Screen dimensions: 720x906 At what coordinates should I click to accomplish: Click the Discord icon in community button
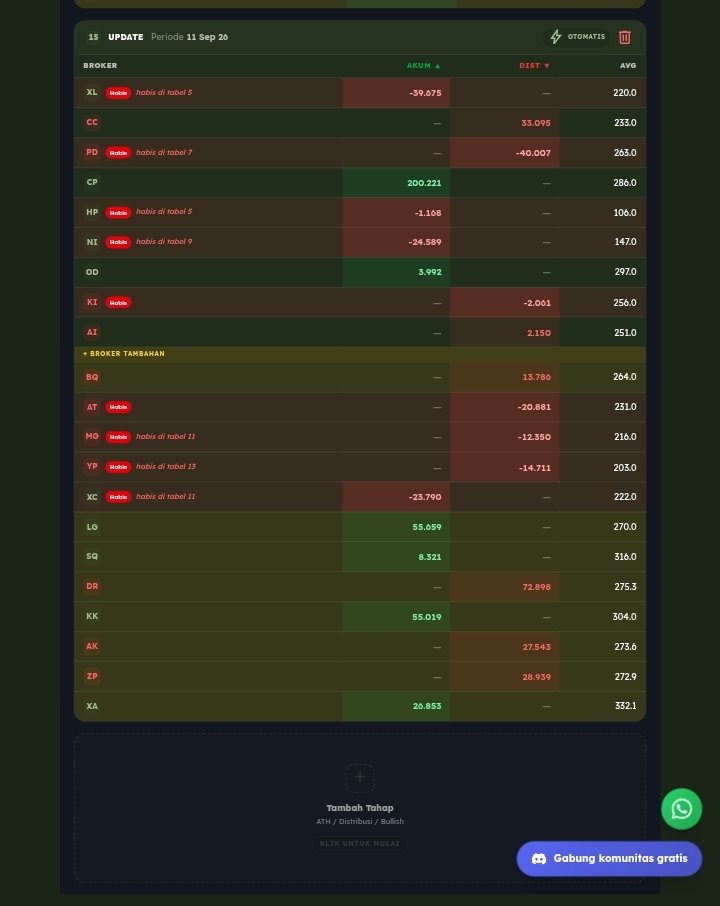[539, 859]
